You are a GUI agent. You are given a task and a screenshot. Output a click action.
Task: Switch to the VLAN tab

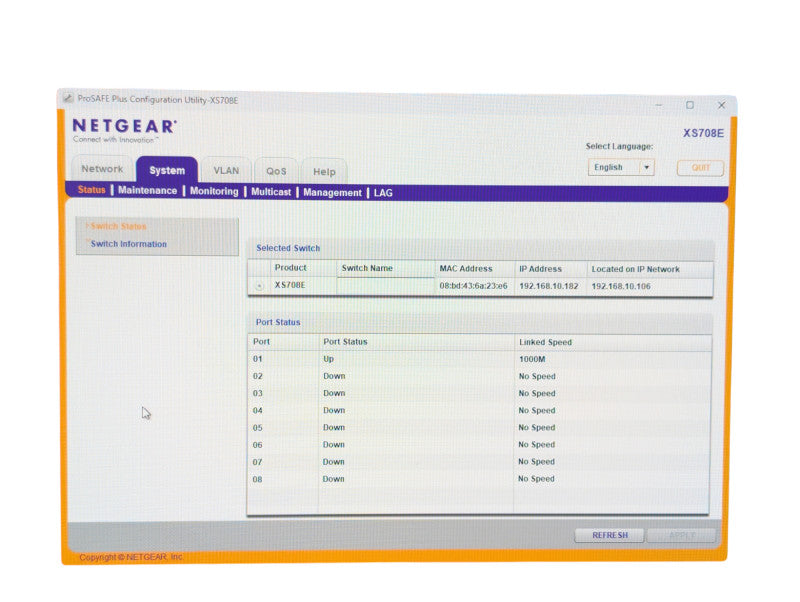[x=226, y=170]
